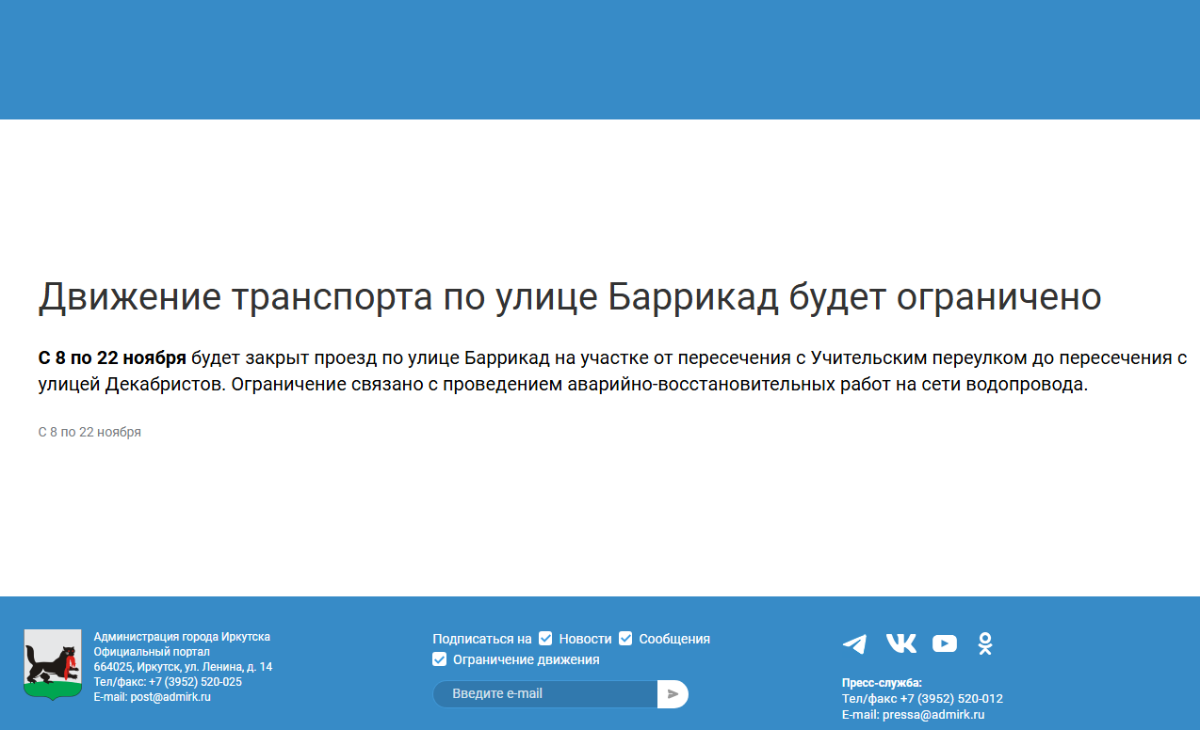Open the Telegram social link
Screen dimensions: 1200x730
tap(854, 643)
